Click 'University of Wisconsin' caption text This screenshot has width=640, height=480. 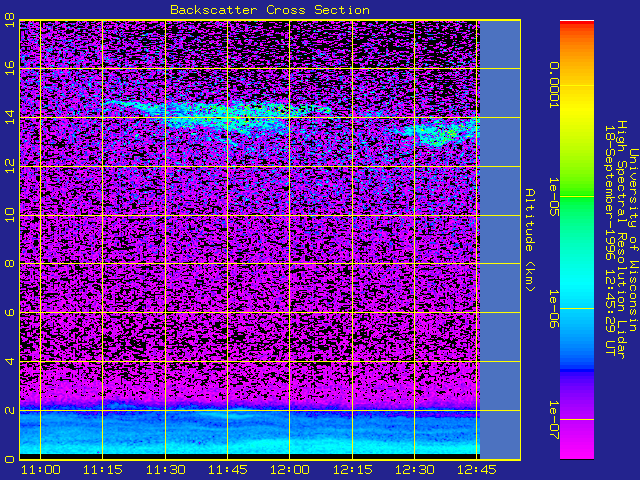click(x=633, y=240)
